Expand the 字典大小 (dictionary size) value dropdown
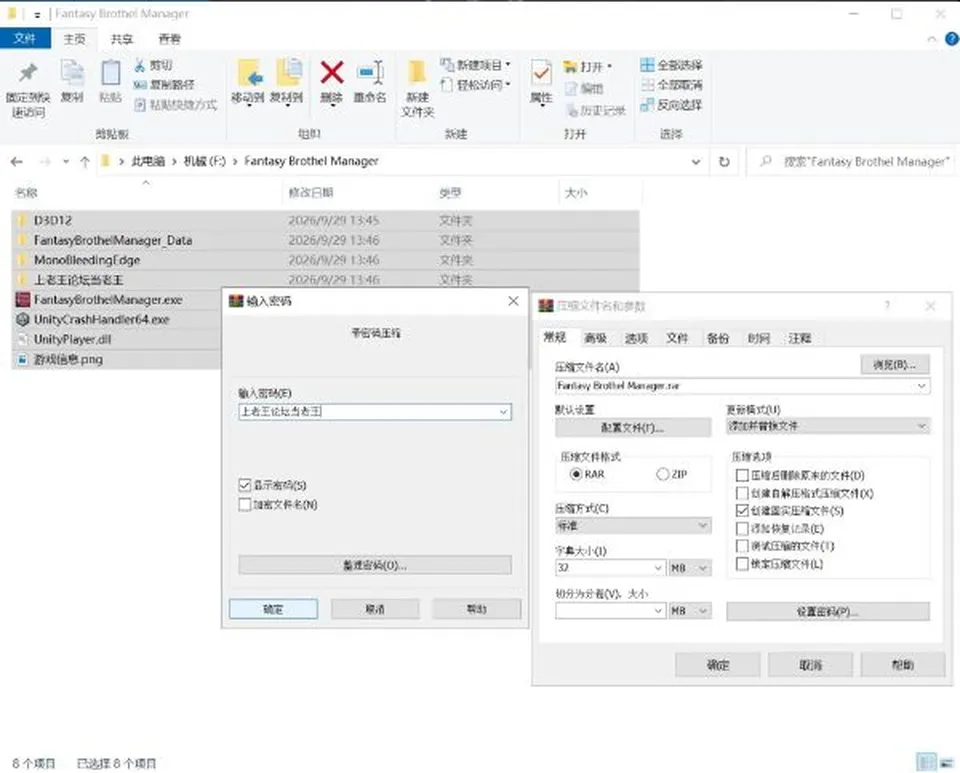 coord(658,568)
